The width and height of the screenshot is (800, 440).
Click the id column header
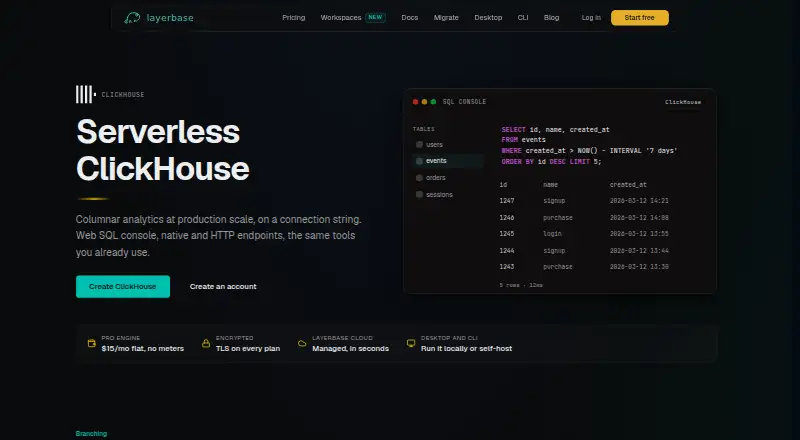tap(503, 185)
